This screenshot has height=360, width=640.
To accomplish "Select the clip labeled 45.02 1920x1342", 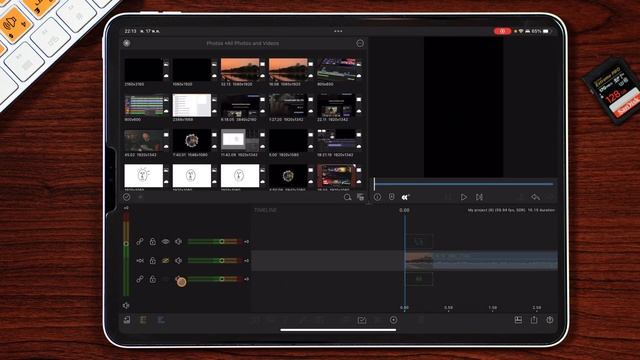I will pos(144,141).
